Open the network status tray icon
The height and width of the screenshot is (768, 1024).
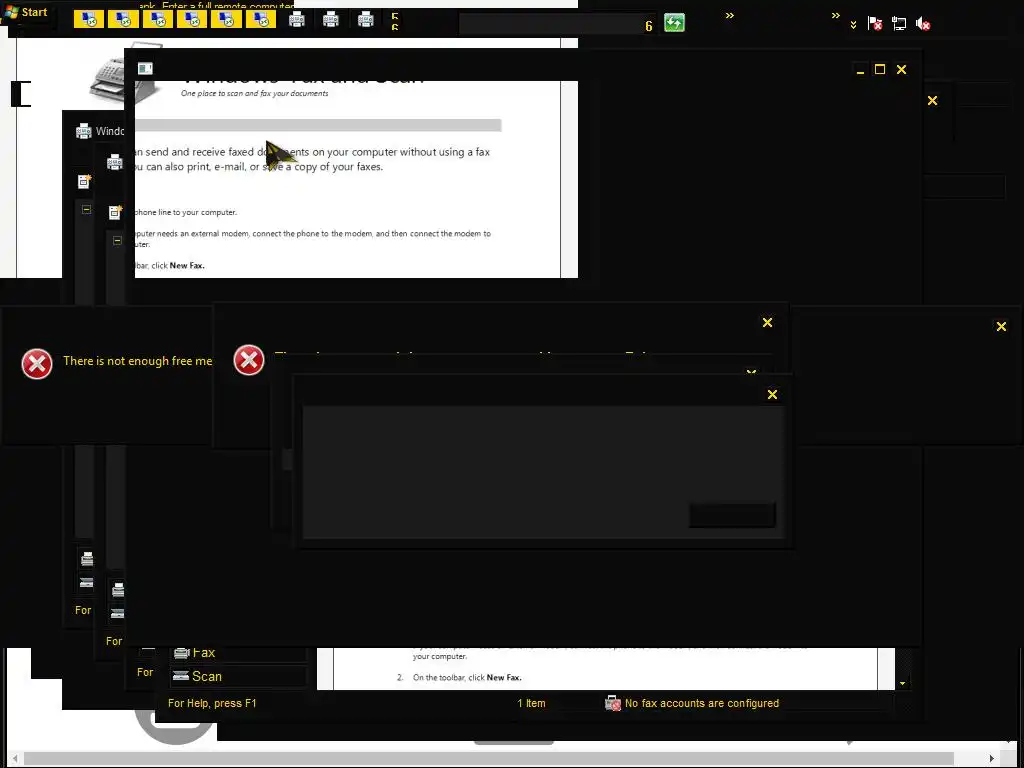coord(899,24)
